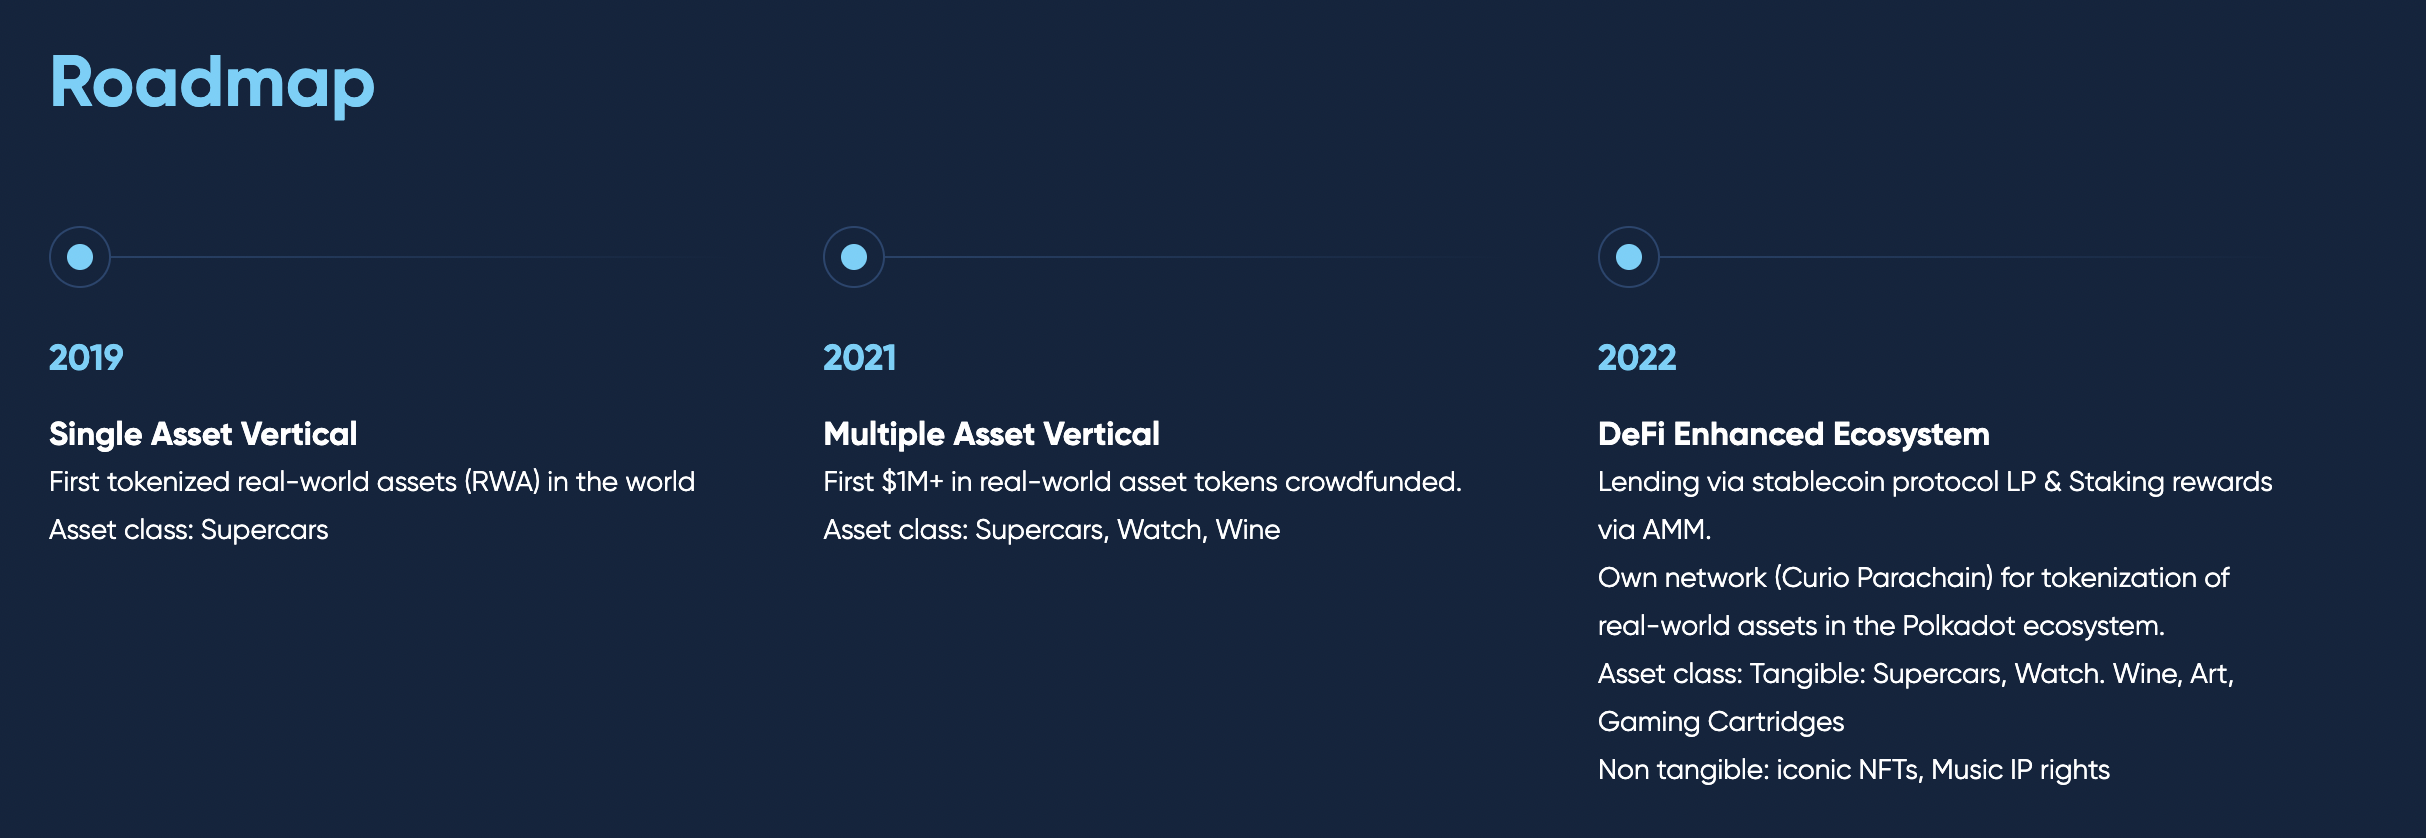Click the Multiple Asset Vertical title
The width and height of the screenshot is (2426, 838).
pos(991,434)
